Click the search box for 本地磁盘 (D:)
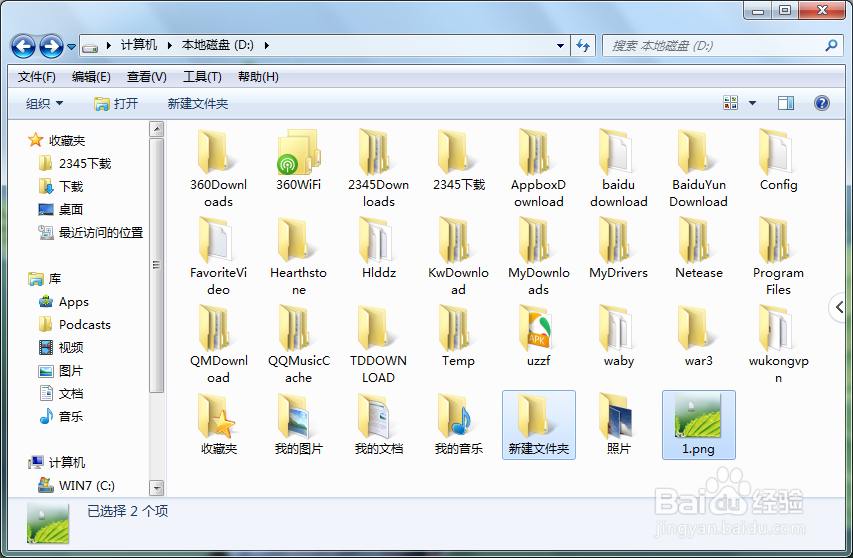This screenshot has height=558, width=853. tap(722, 46)
